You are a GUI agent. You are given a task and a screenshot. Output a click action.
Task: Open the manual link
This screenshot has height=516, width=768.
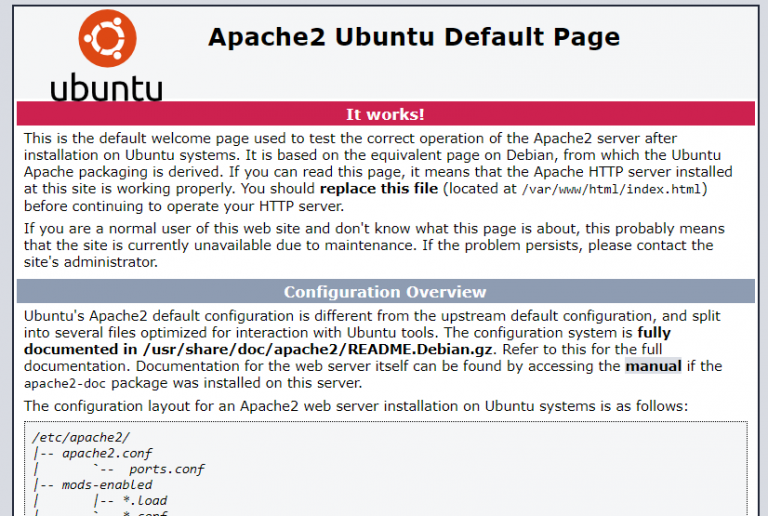(x=653, y=366)
